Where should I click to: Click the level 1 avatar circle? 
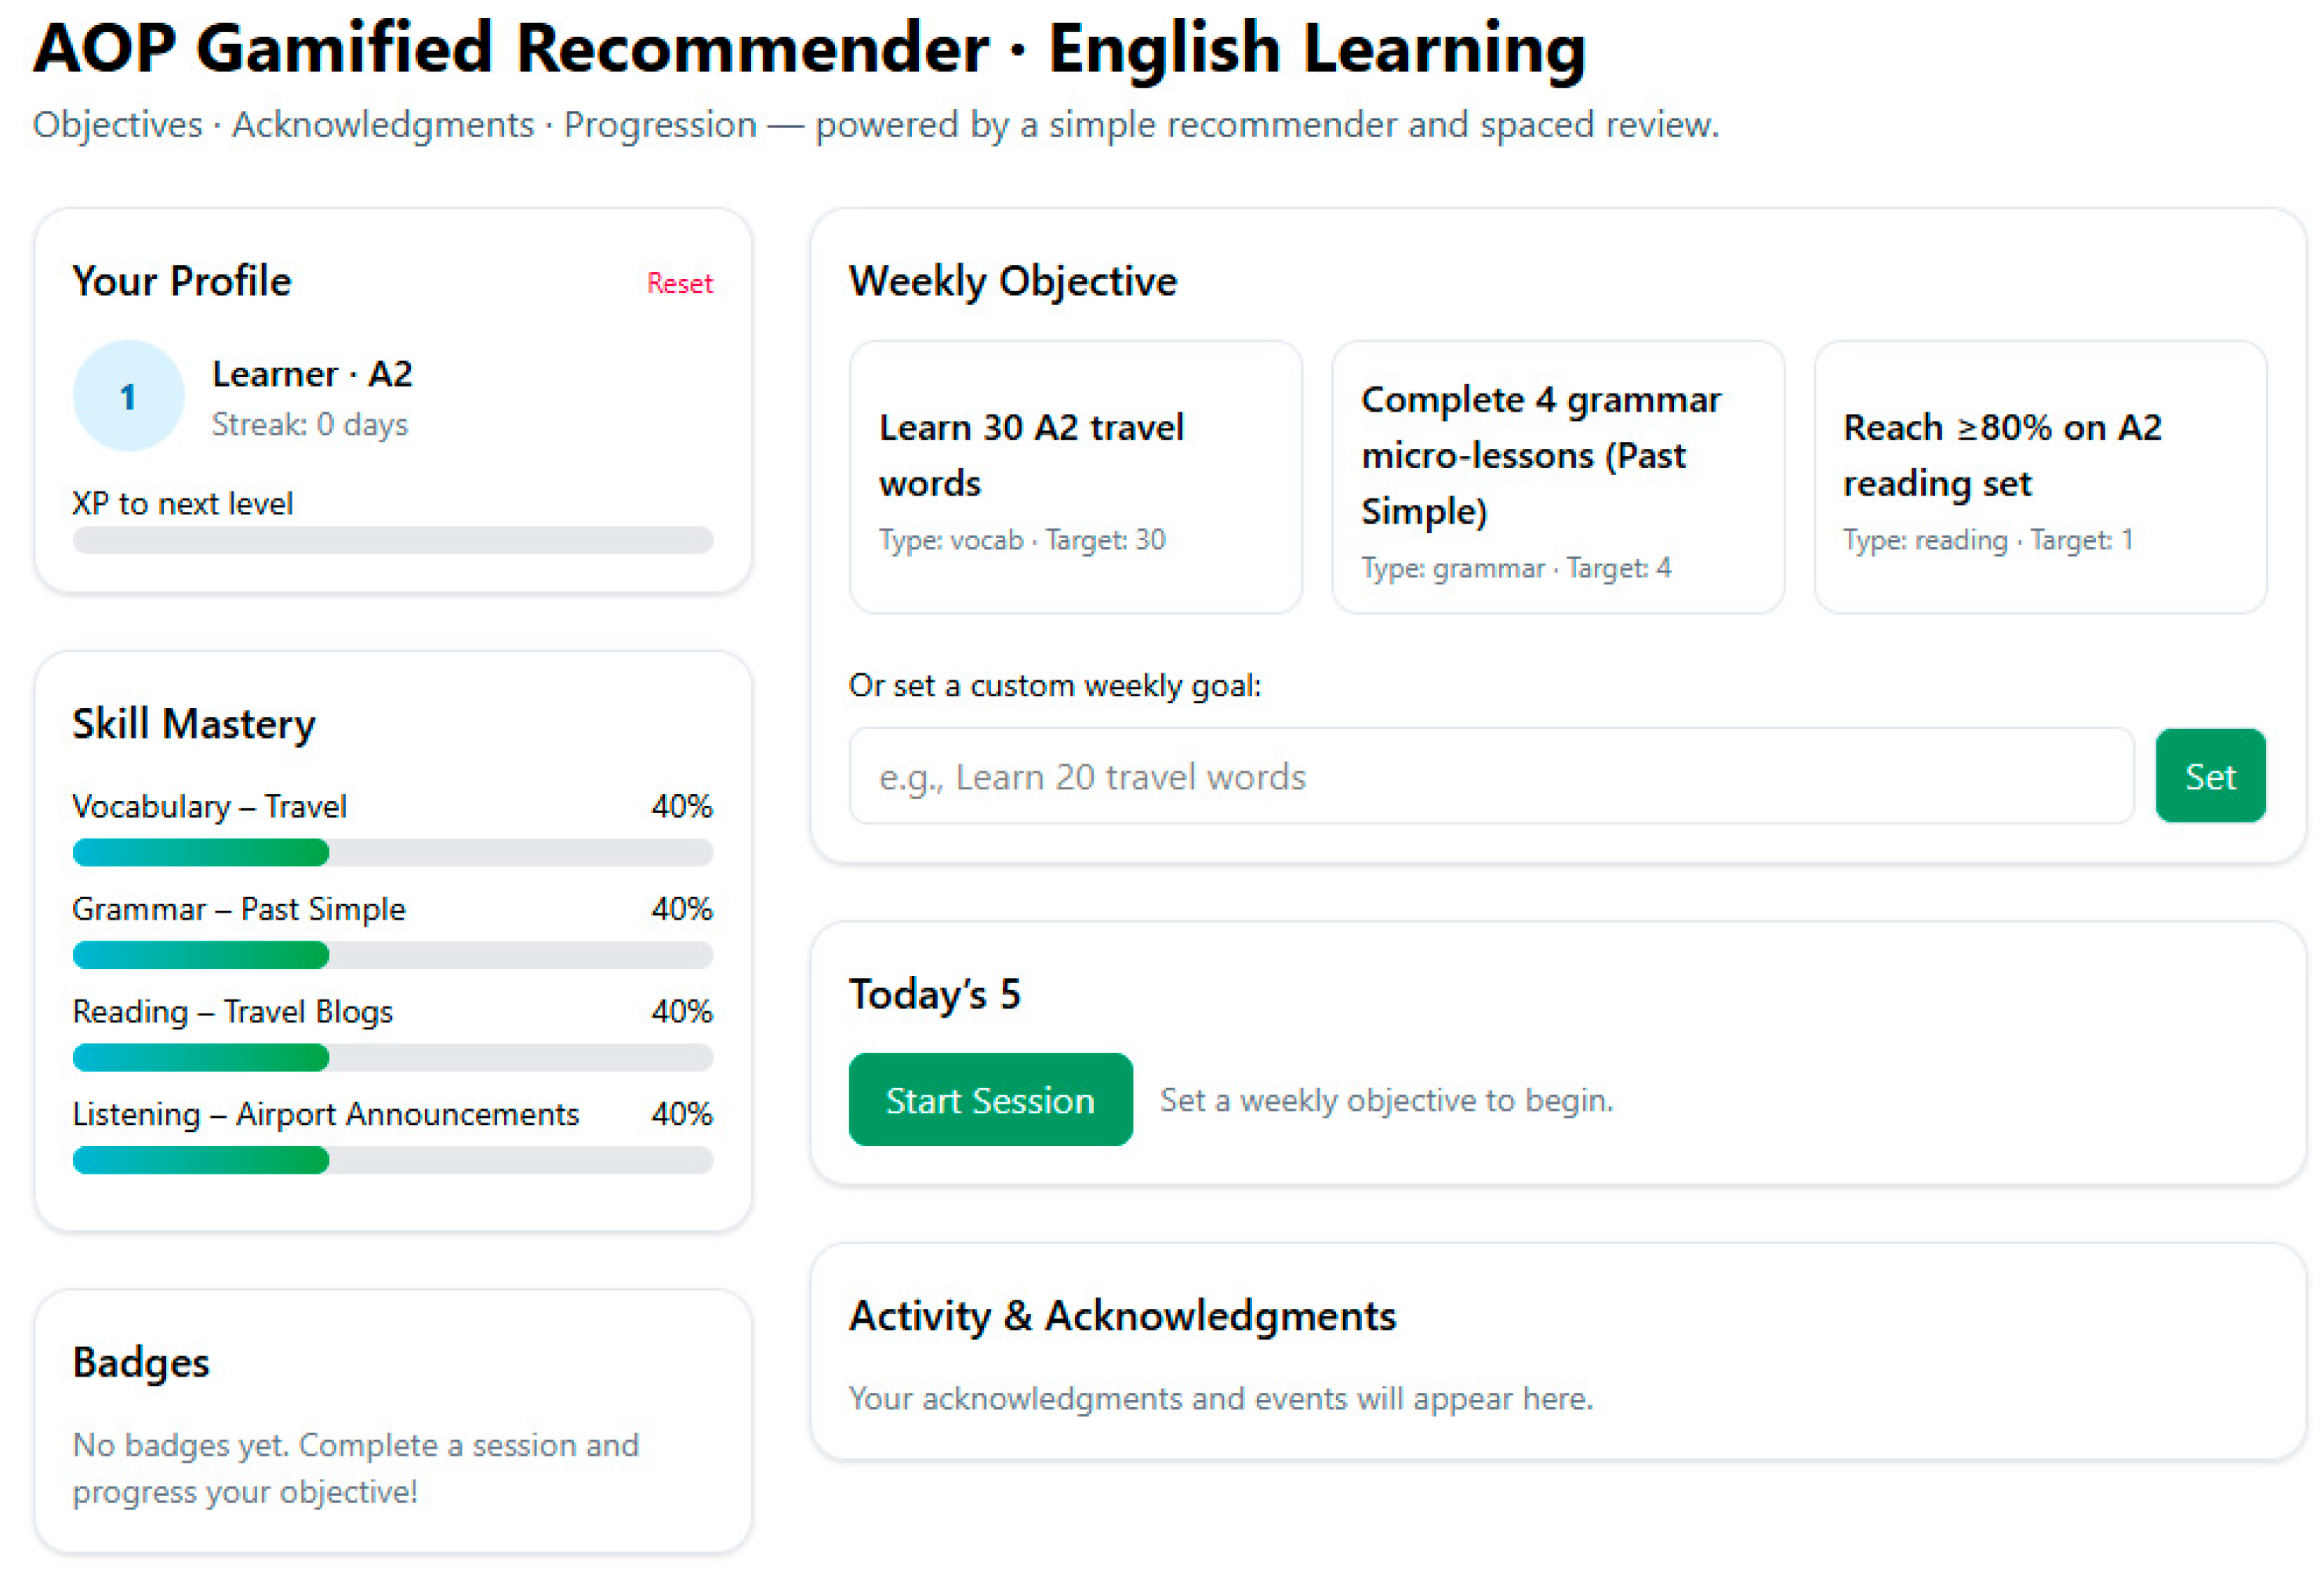(x=128, y=396)
